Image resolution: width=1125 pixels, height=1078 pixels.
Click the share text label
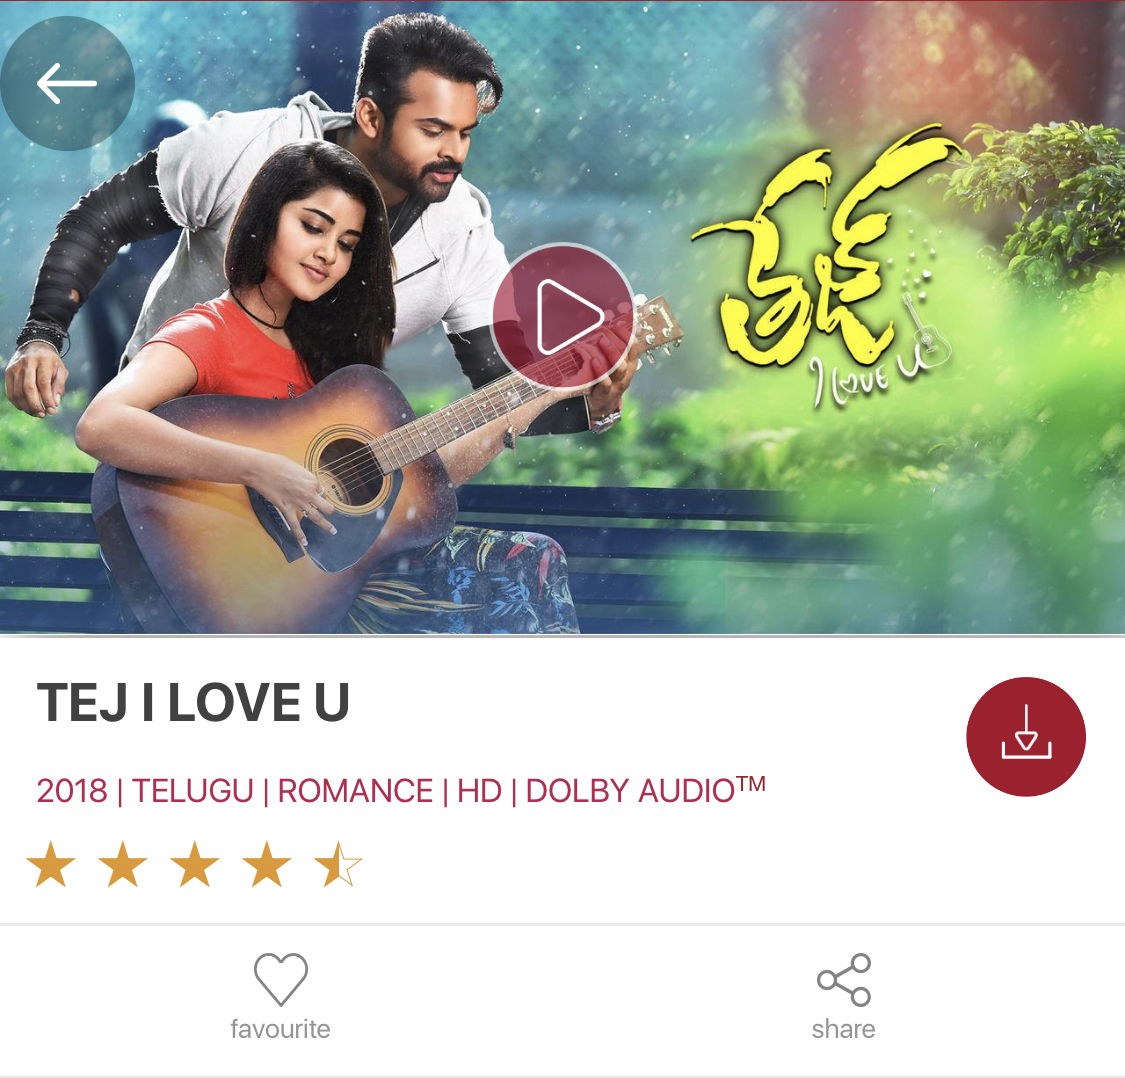(844, 1029)
